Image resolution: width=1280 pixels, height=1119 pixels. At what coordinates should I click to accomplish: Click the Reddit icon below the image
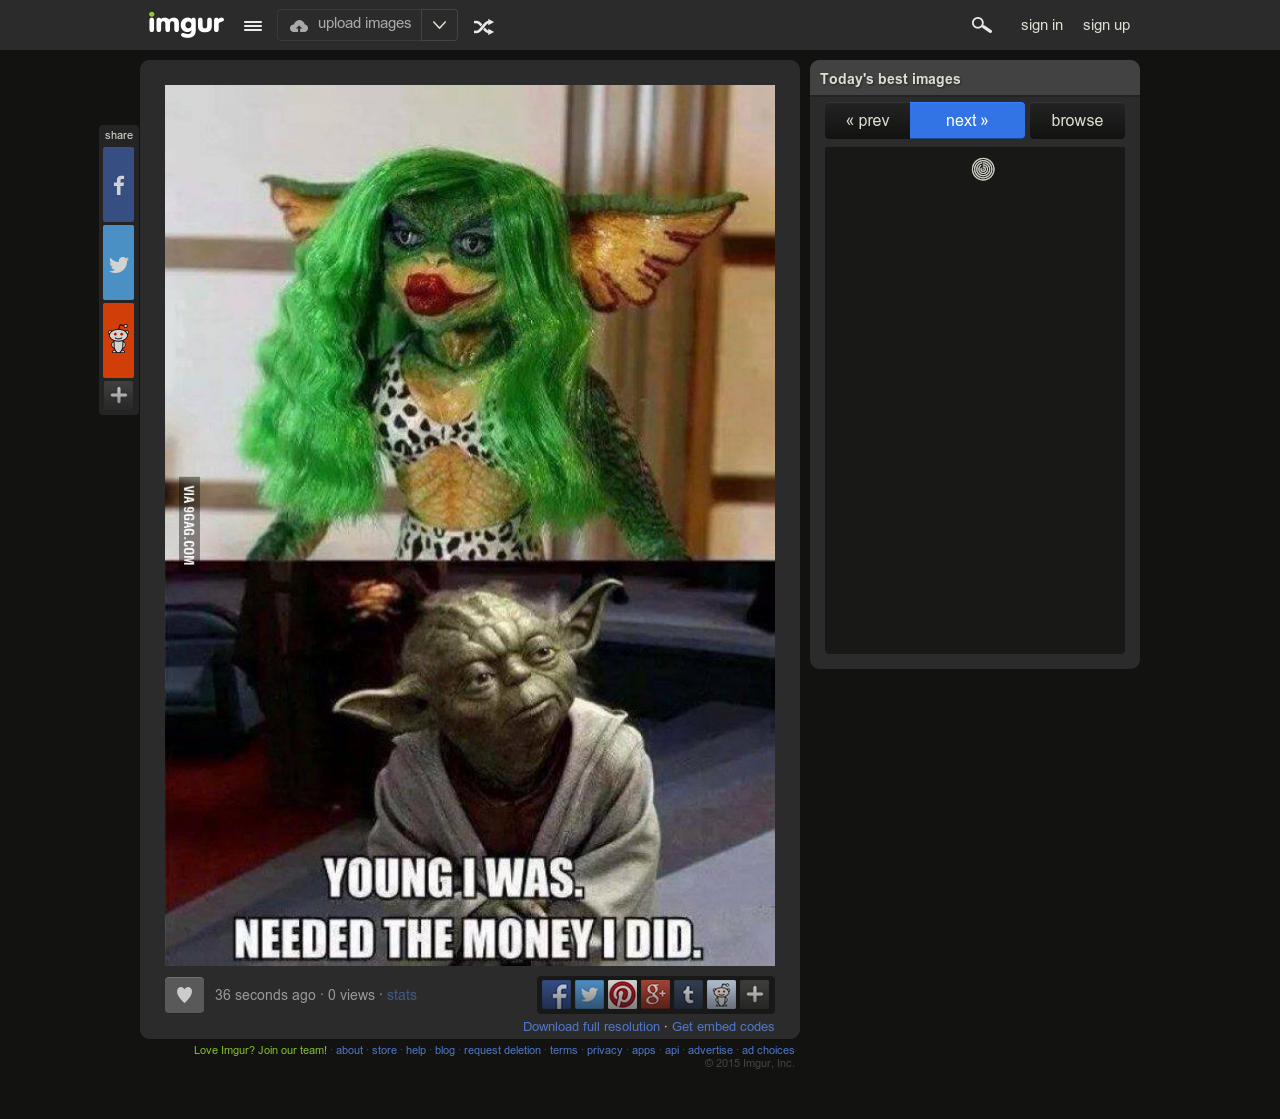pos(721,995)
